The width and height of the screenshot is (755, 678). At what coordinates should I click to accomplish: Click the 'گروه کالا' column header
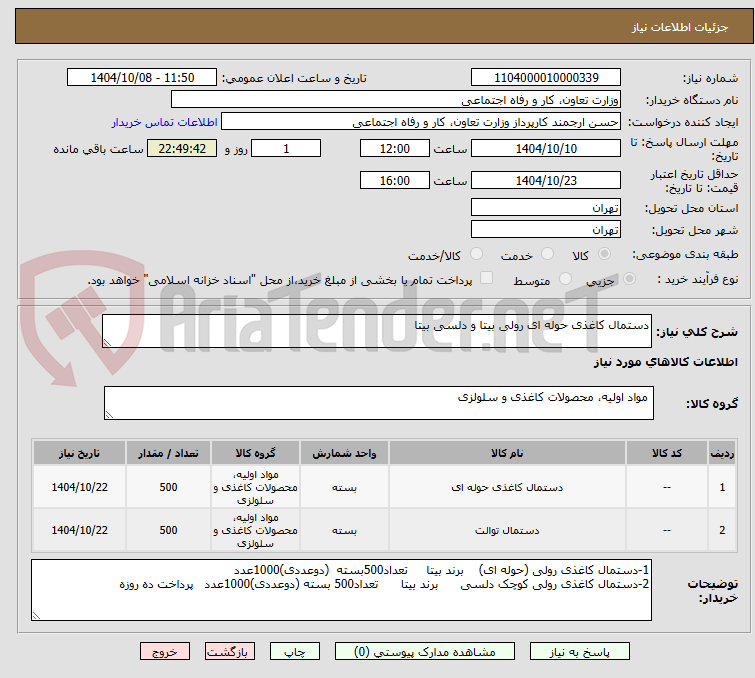[x=255, y=453]
